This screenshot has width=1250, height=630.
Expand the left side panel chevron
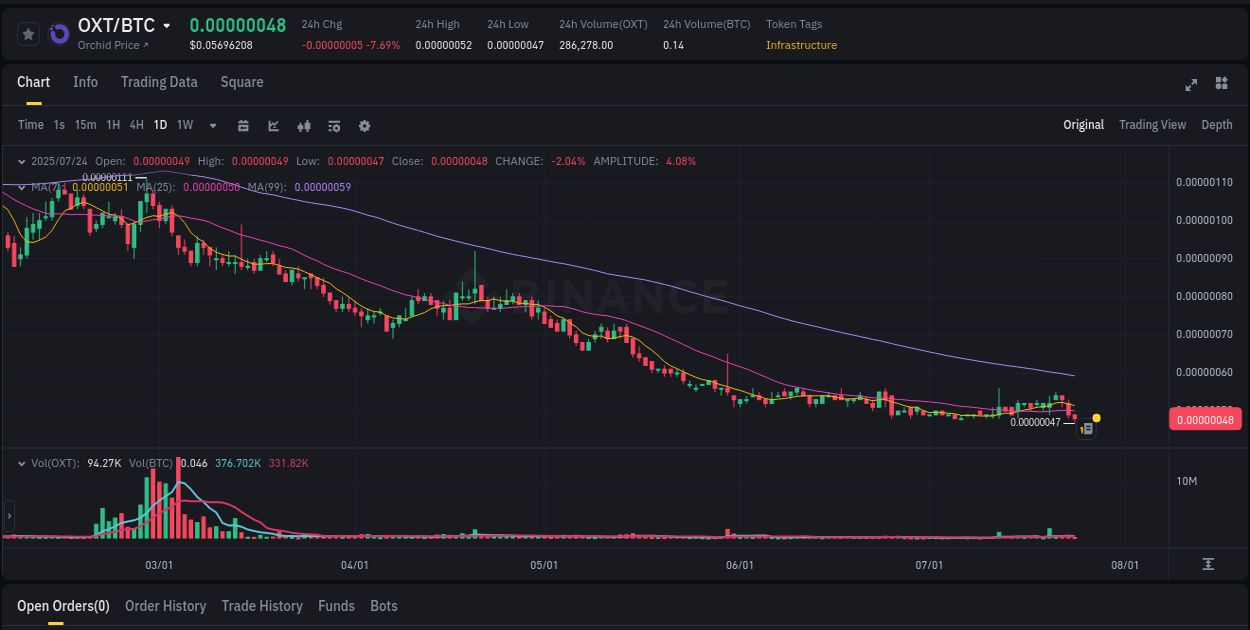click(x=8, y=516)
